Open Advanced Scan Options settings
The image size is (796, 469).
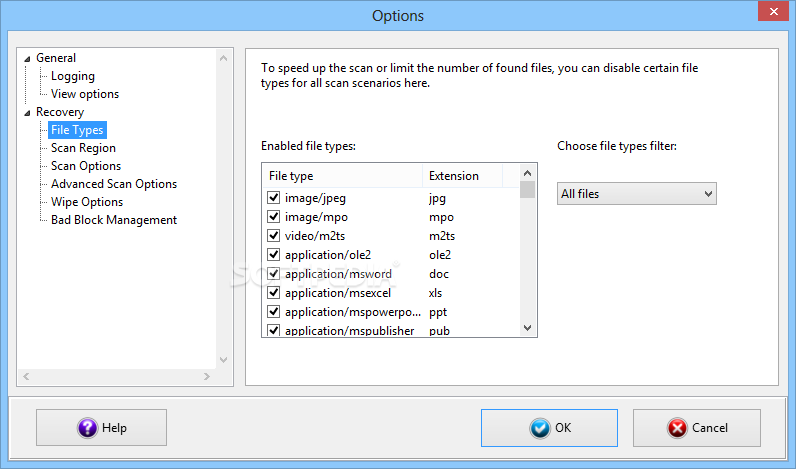pos(114,184)
